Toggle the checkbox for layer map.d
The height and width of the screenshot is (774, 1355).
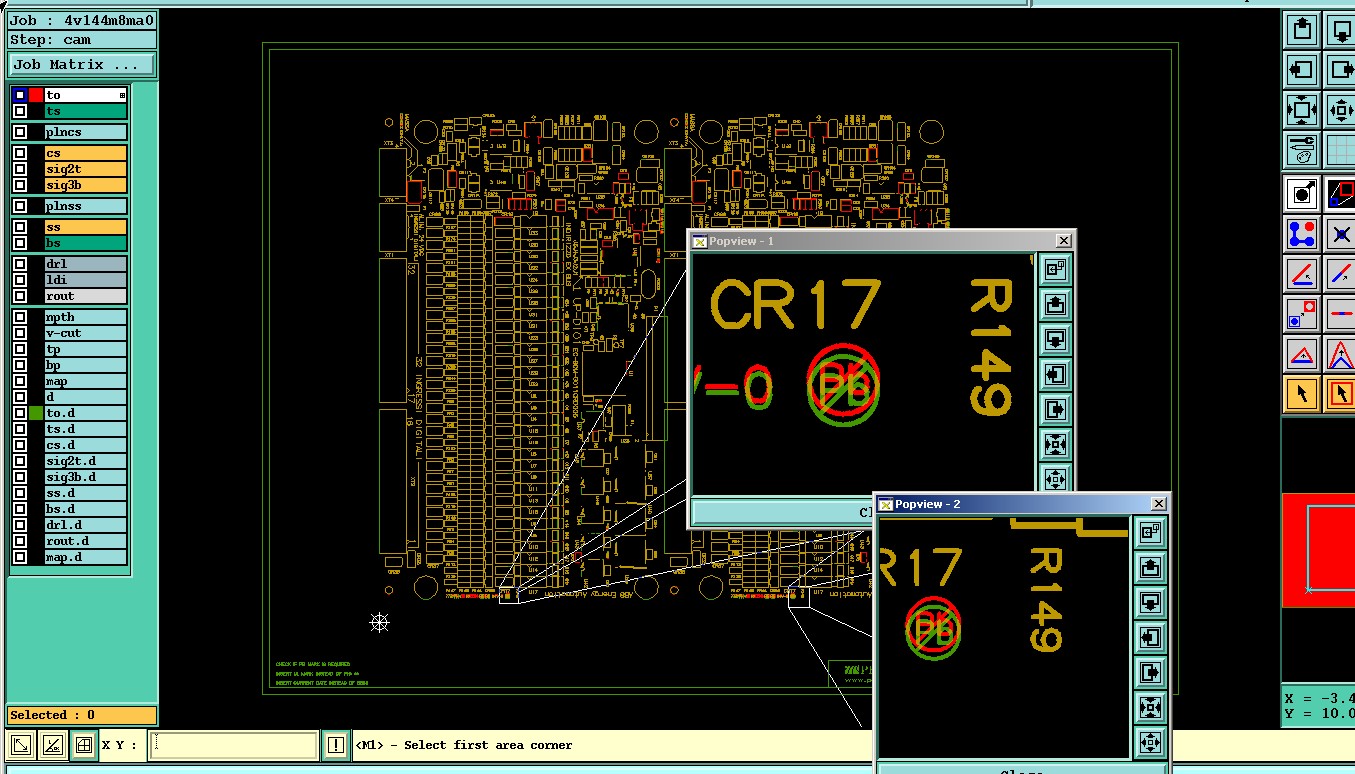click(20, 557)
